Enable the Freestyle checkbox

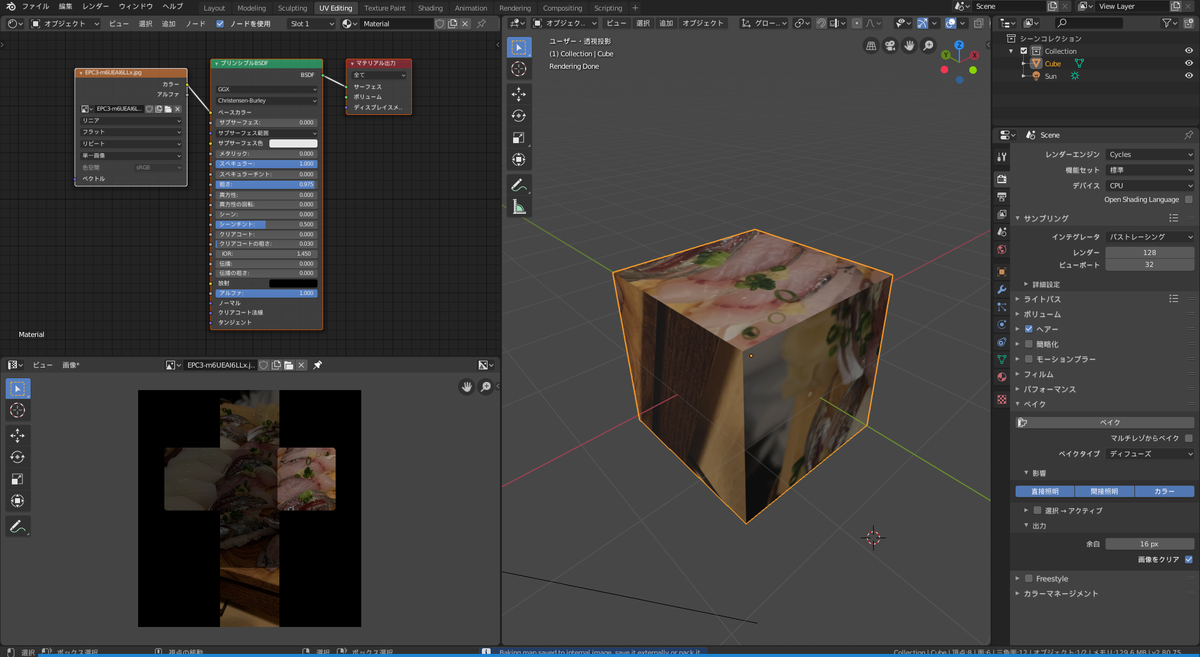click(1028, 579)
